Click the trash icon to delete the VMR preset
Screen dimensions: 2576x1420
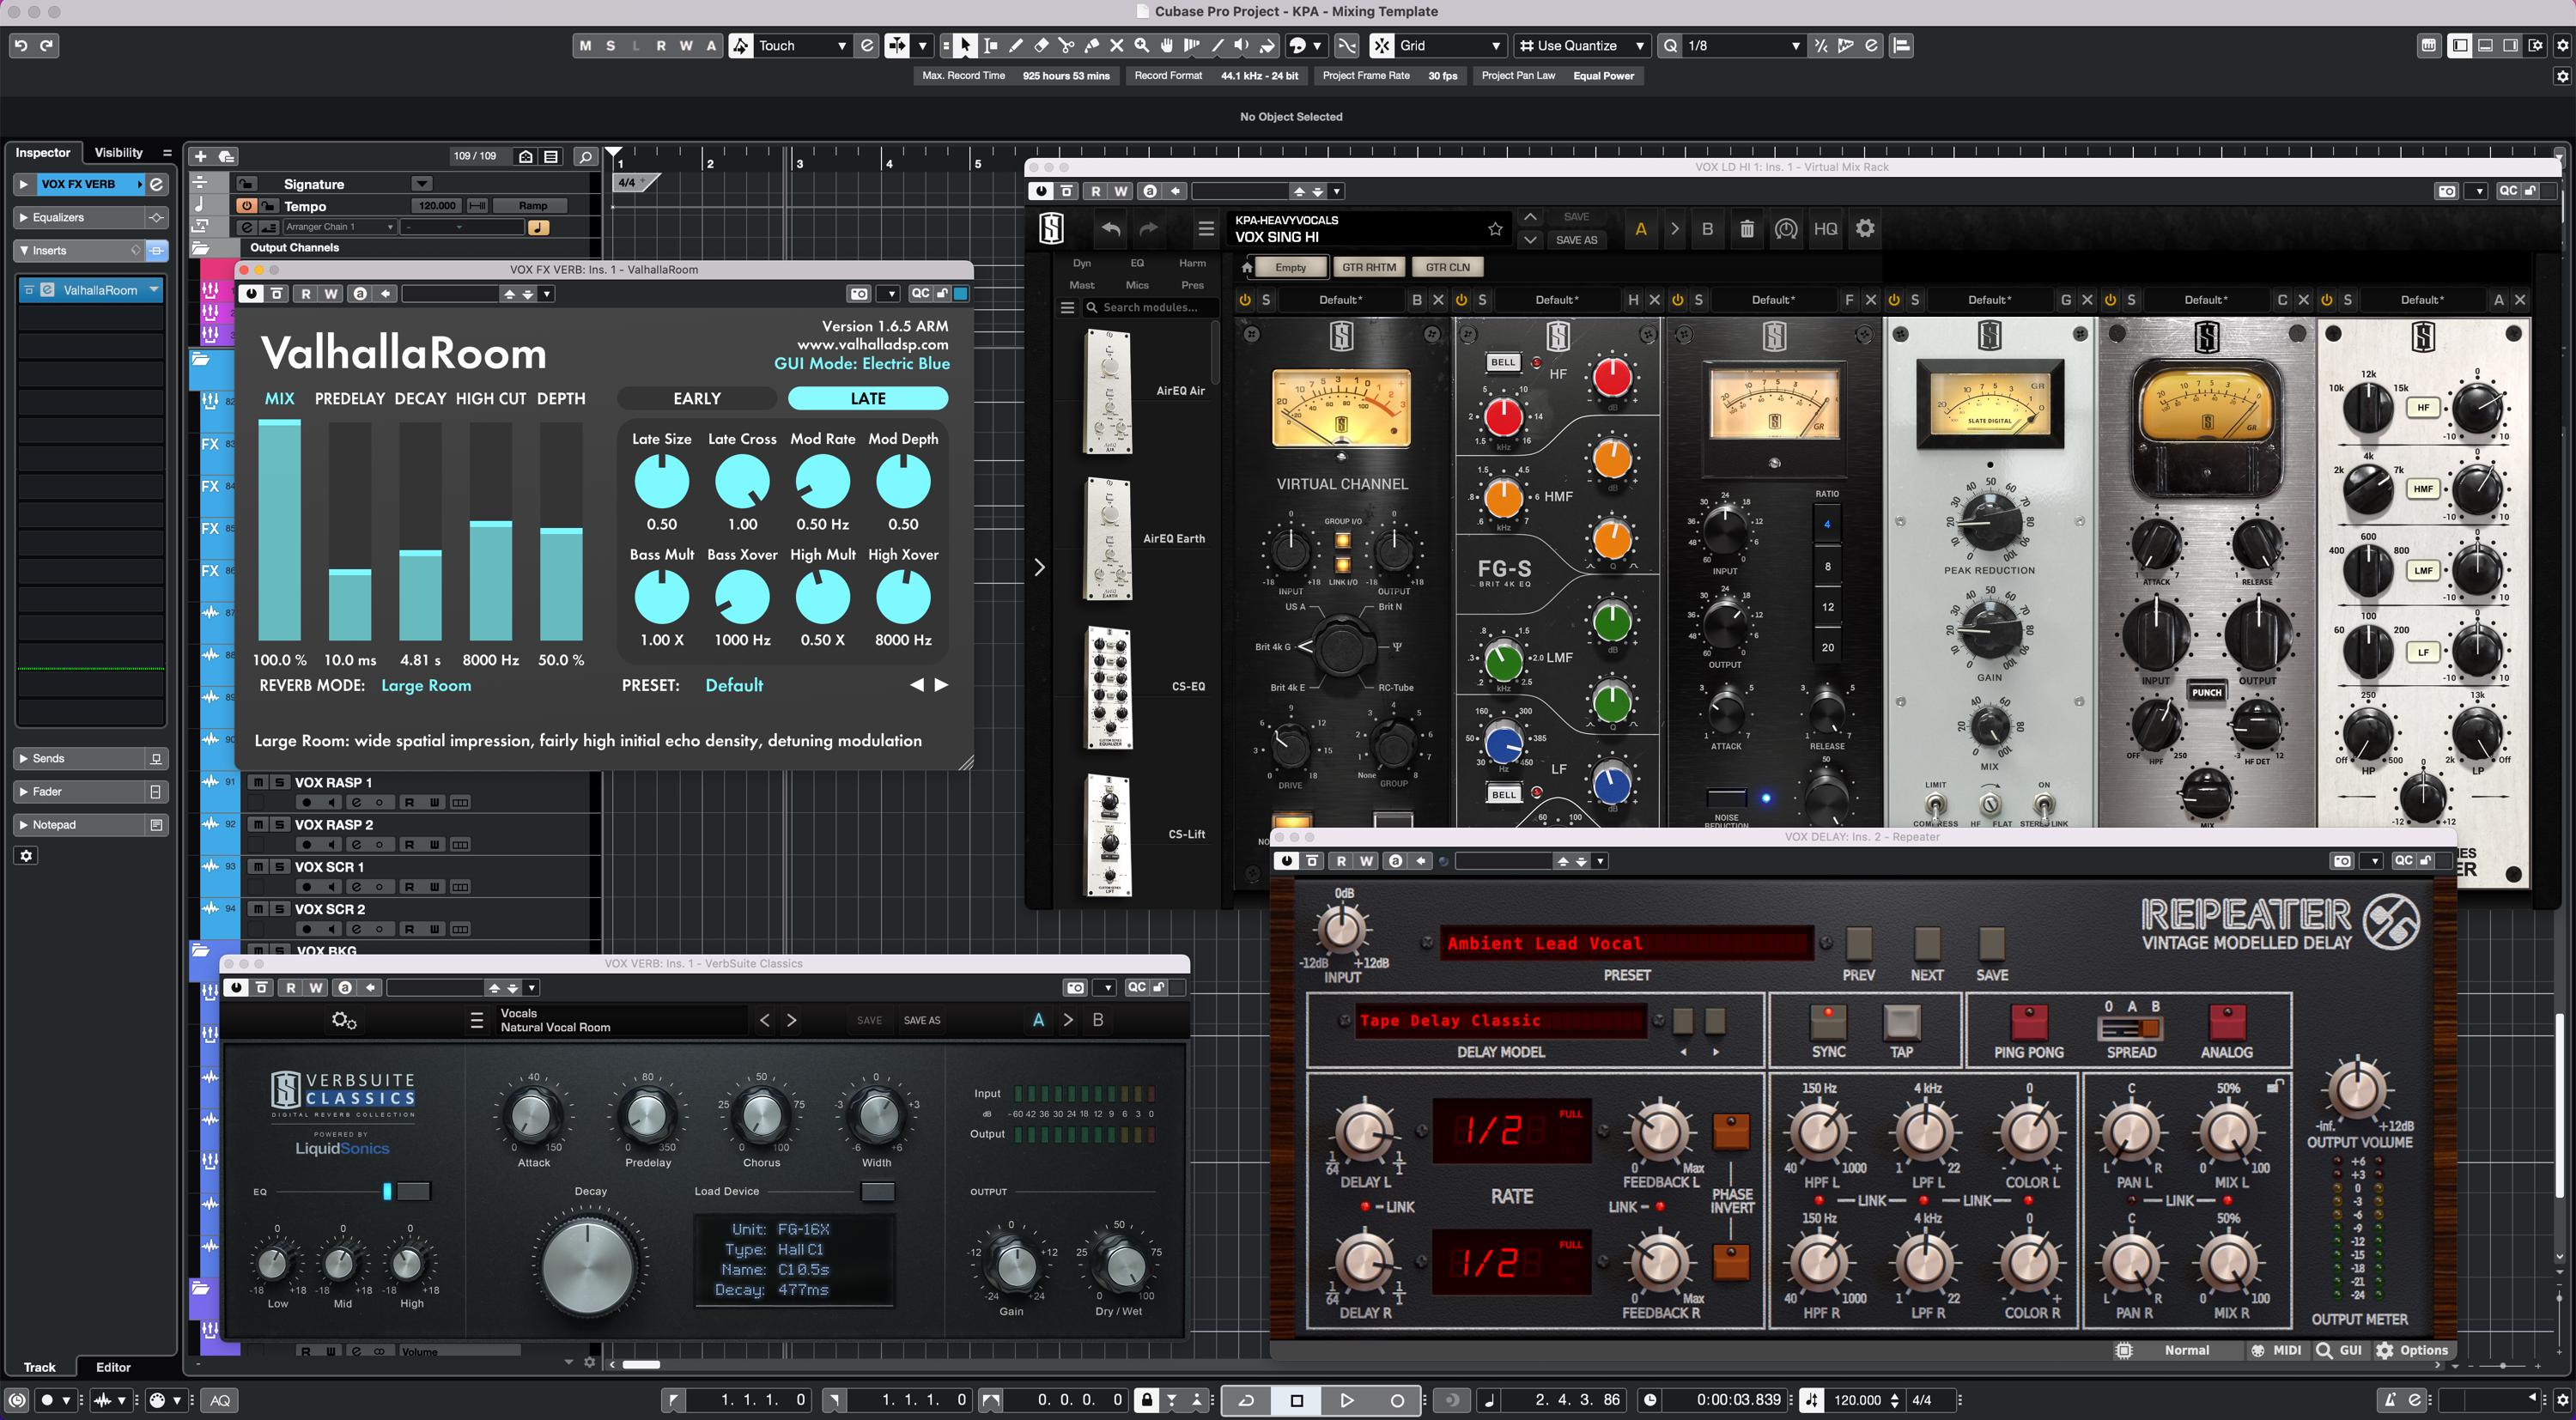1747,228
